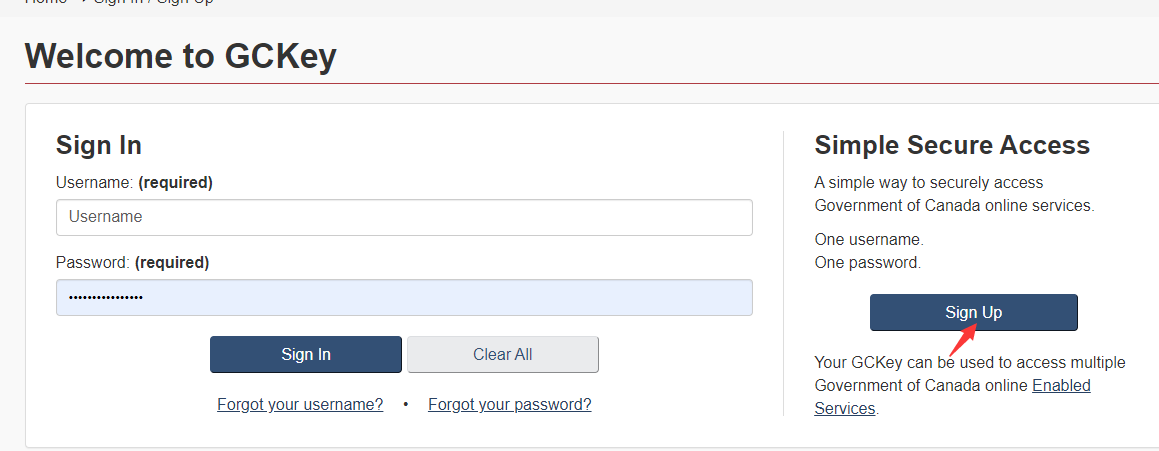Follow the Enabled Services link
The width and height of the screenshot is (1159, 451).
(953, 396)
